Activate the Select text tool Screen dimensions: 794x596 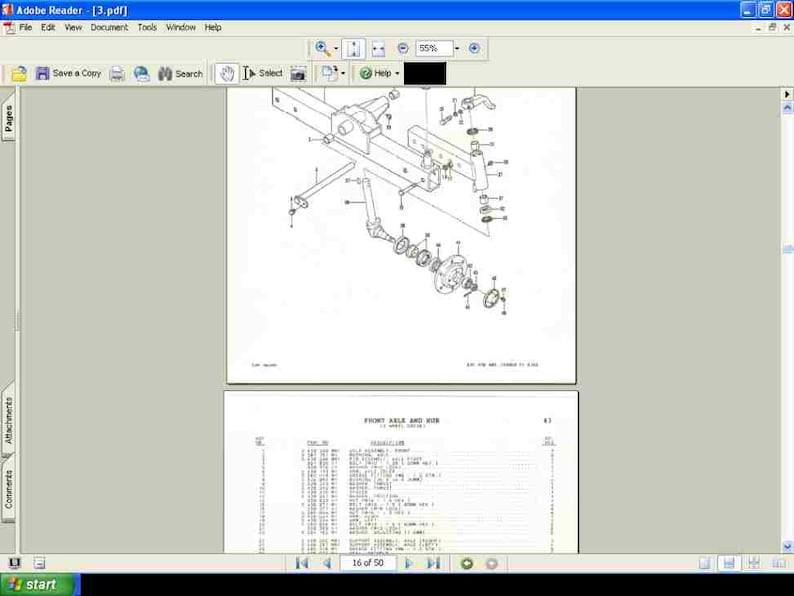pyautogui.click(x=262, y=74)
